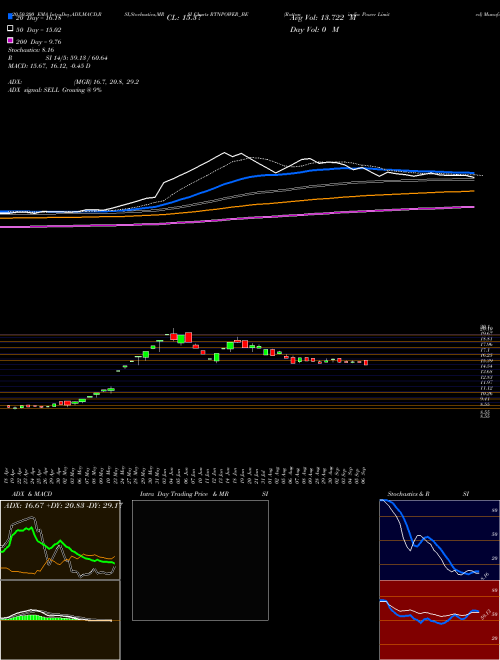Click the 'Day Vol: 0 M' label

tap(314, 30)
